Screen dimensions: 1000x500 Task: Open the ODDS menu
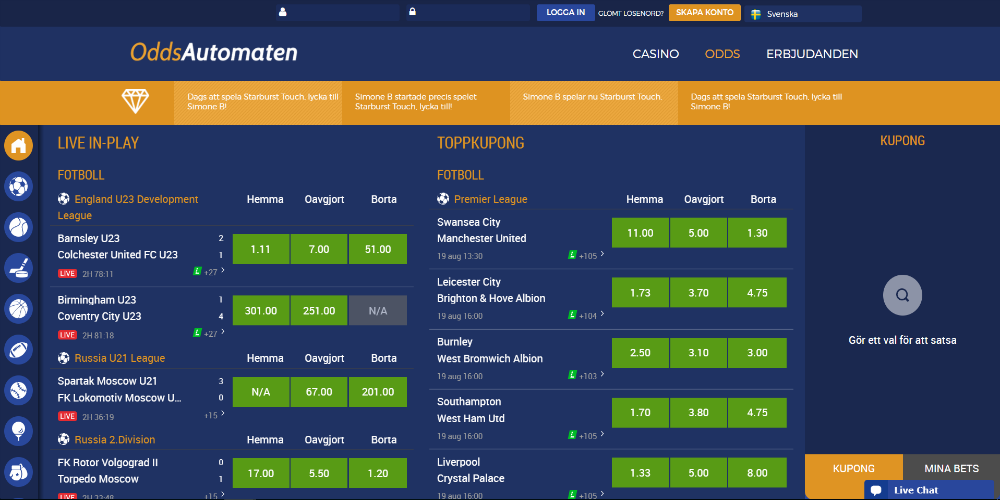click(x=723, y=54)
